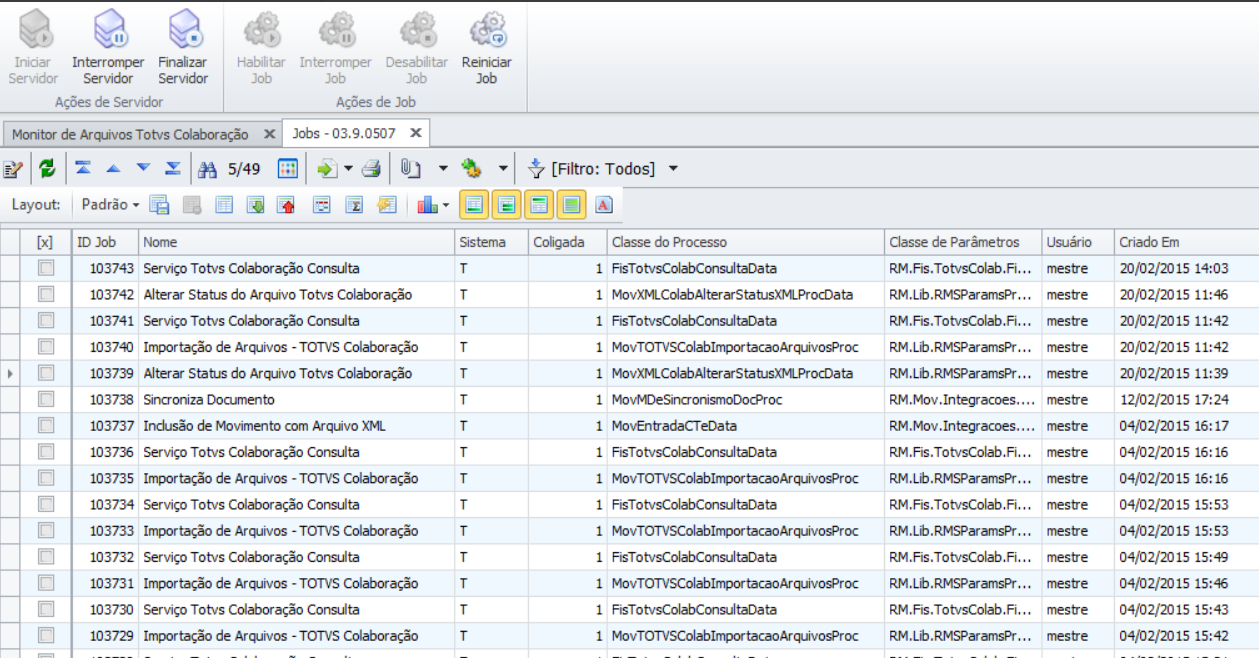The width and height of the screenshot is (1259, 658).
Task: Select row Inclusão de Movimento com Arquivo XML
Action: pyautogui.click(x=629, y=426)
